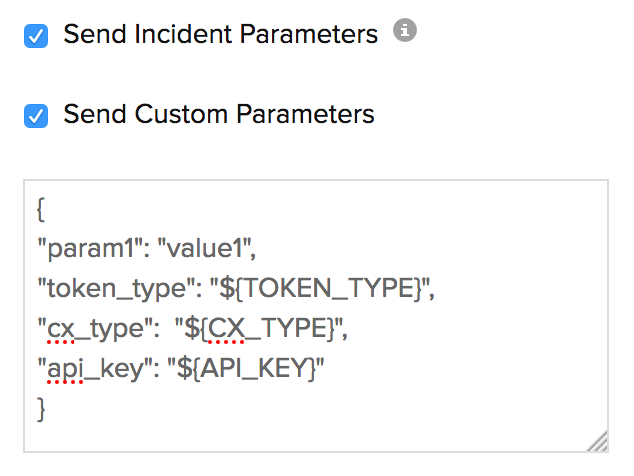
Task: Place cursor after the opening curly brace
Action: (x=47, y=209)
